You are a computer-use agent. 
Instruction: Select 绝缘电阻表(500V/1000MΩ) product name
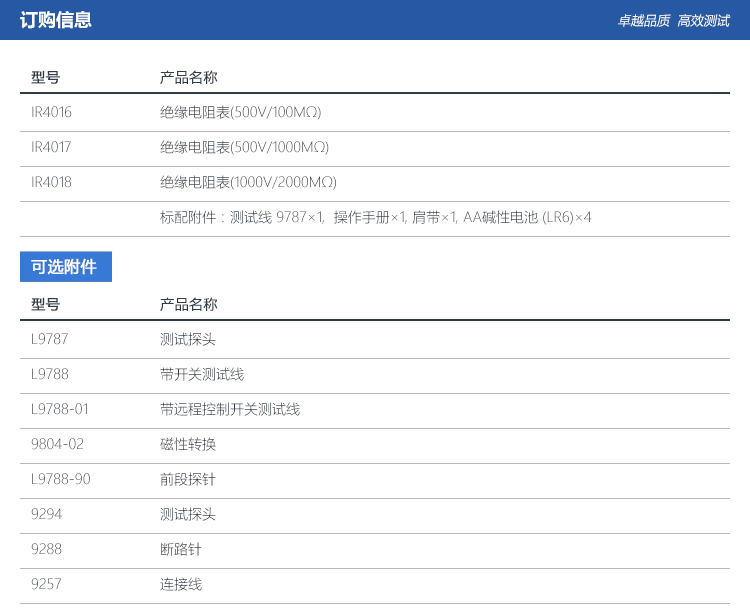pyautogui.click(x=244, y=147)
